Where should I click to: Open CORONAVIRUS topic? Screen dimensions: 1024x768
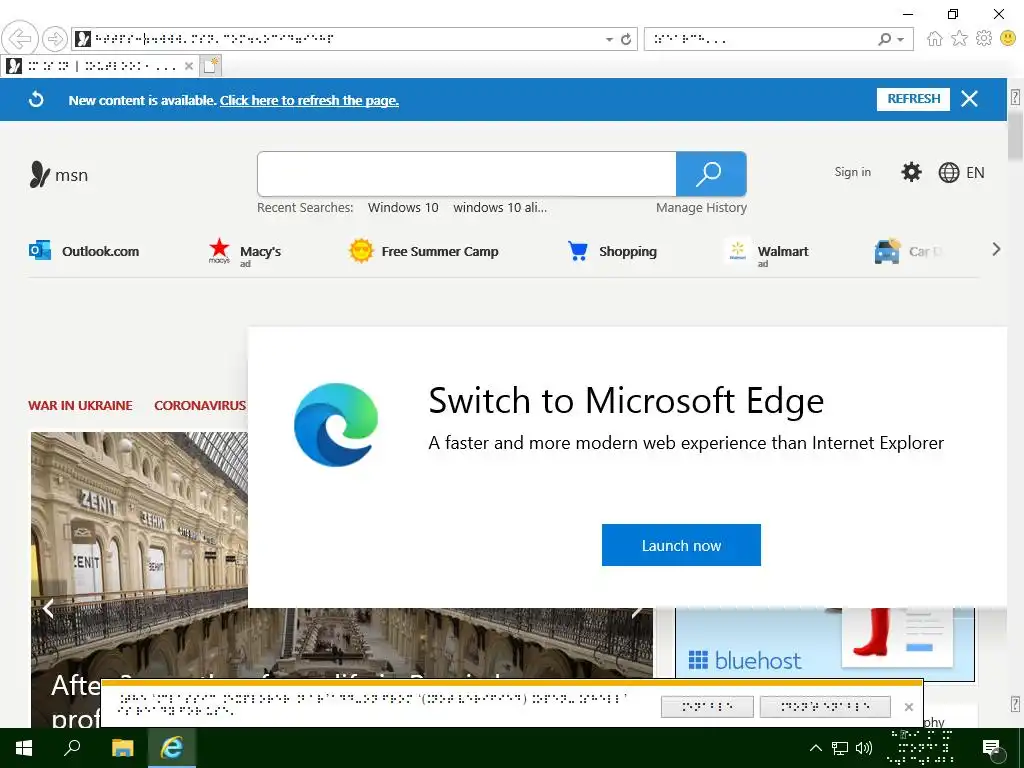[200, 406]
